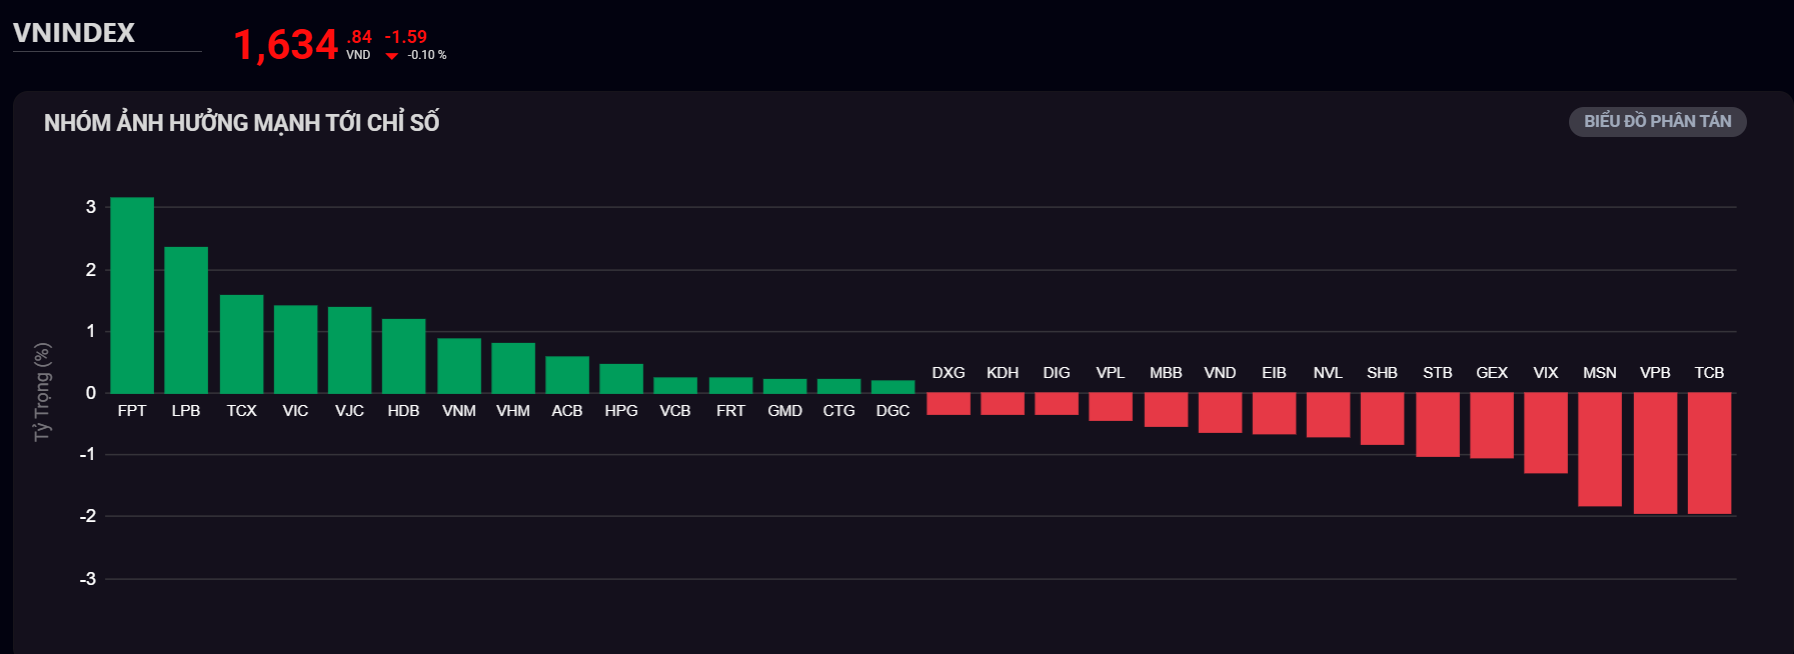Click the TCX bar in chart

tap(241, 344)
